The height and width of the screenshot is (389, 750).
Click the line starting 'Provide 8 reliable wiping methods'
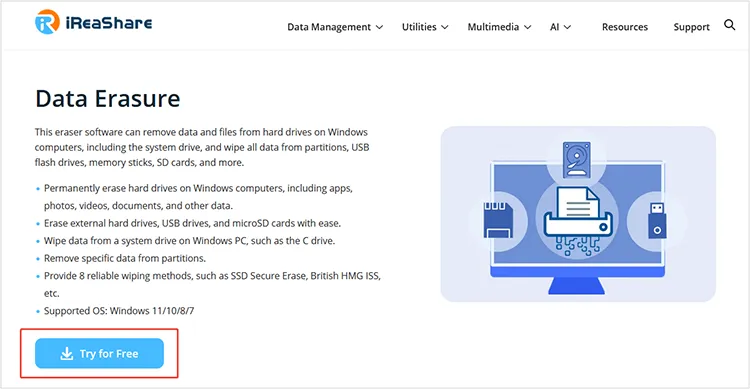(212, 284)
